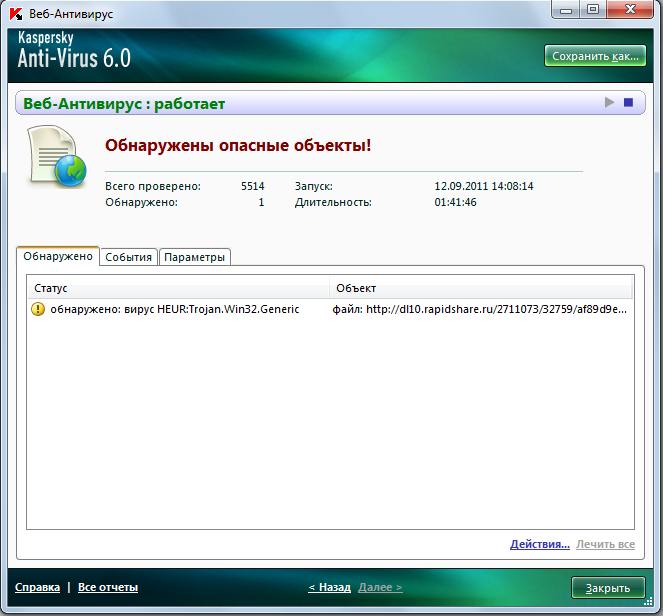The image size is (663, 616).
Task: Close the report with Закрыть button
Action: (x=608, y=588)
